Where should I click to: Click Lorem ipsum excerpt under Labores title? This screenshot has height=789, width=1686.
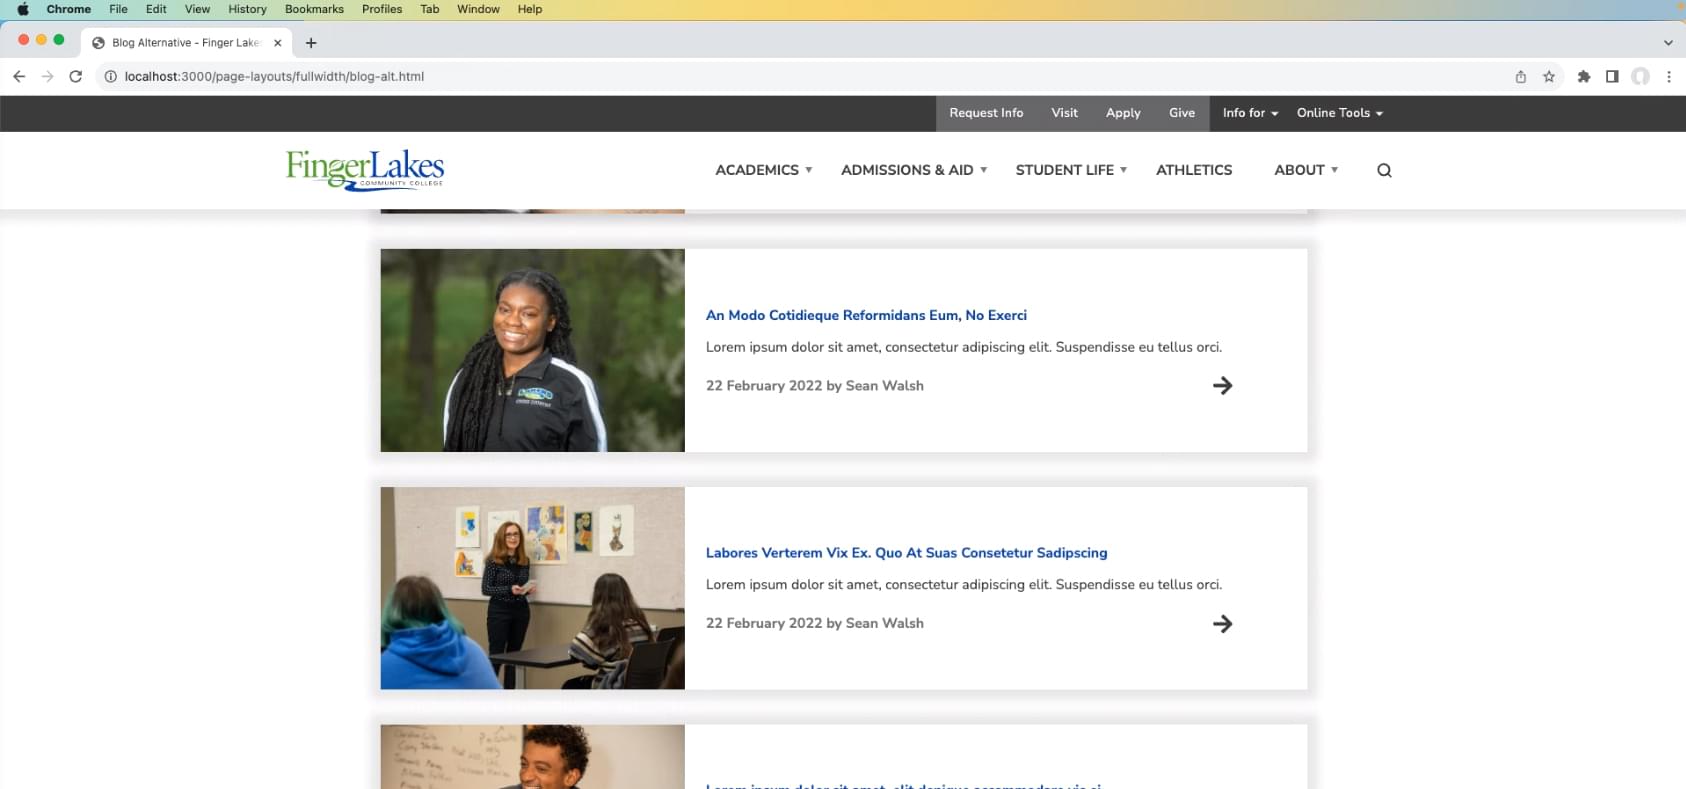[964, 584]
